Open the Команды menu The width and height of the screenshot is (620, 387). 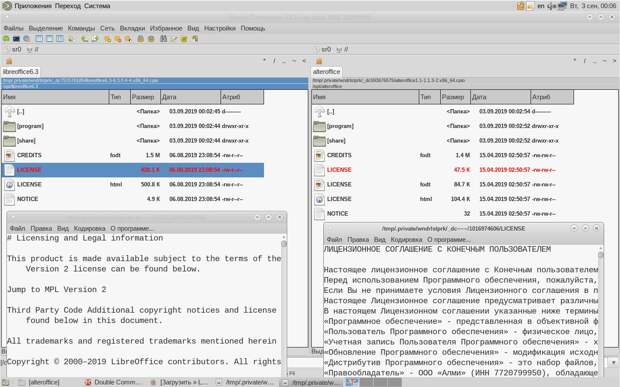pos(81,28)
